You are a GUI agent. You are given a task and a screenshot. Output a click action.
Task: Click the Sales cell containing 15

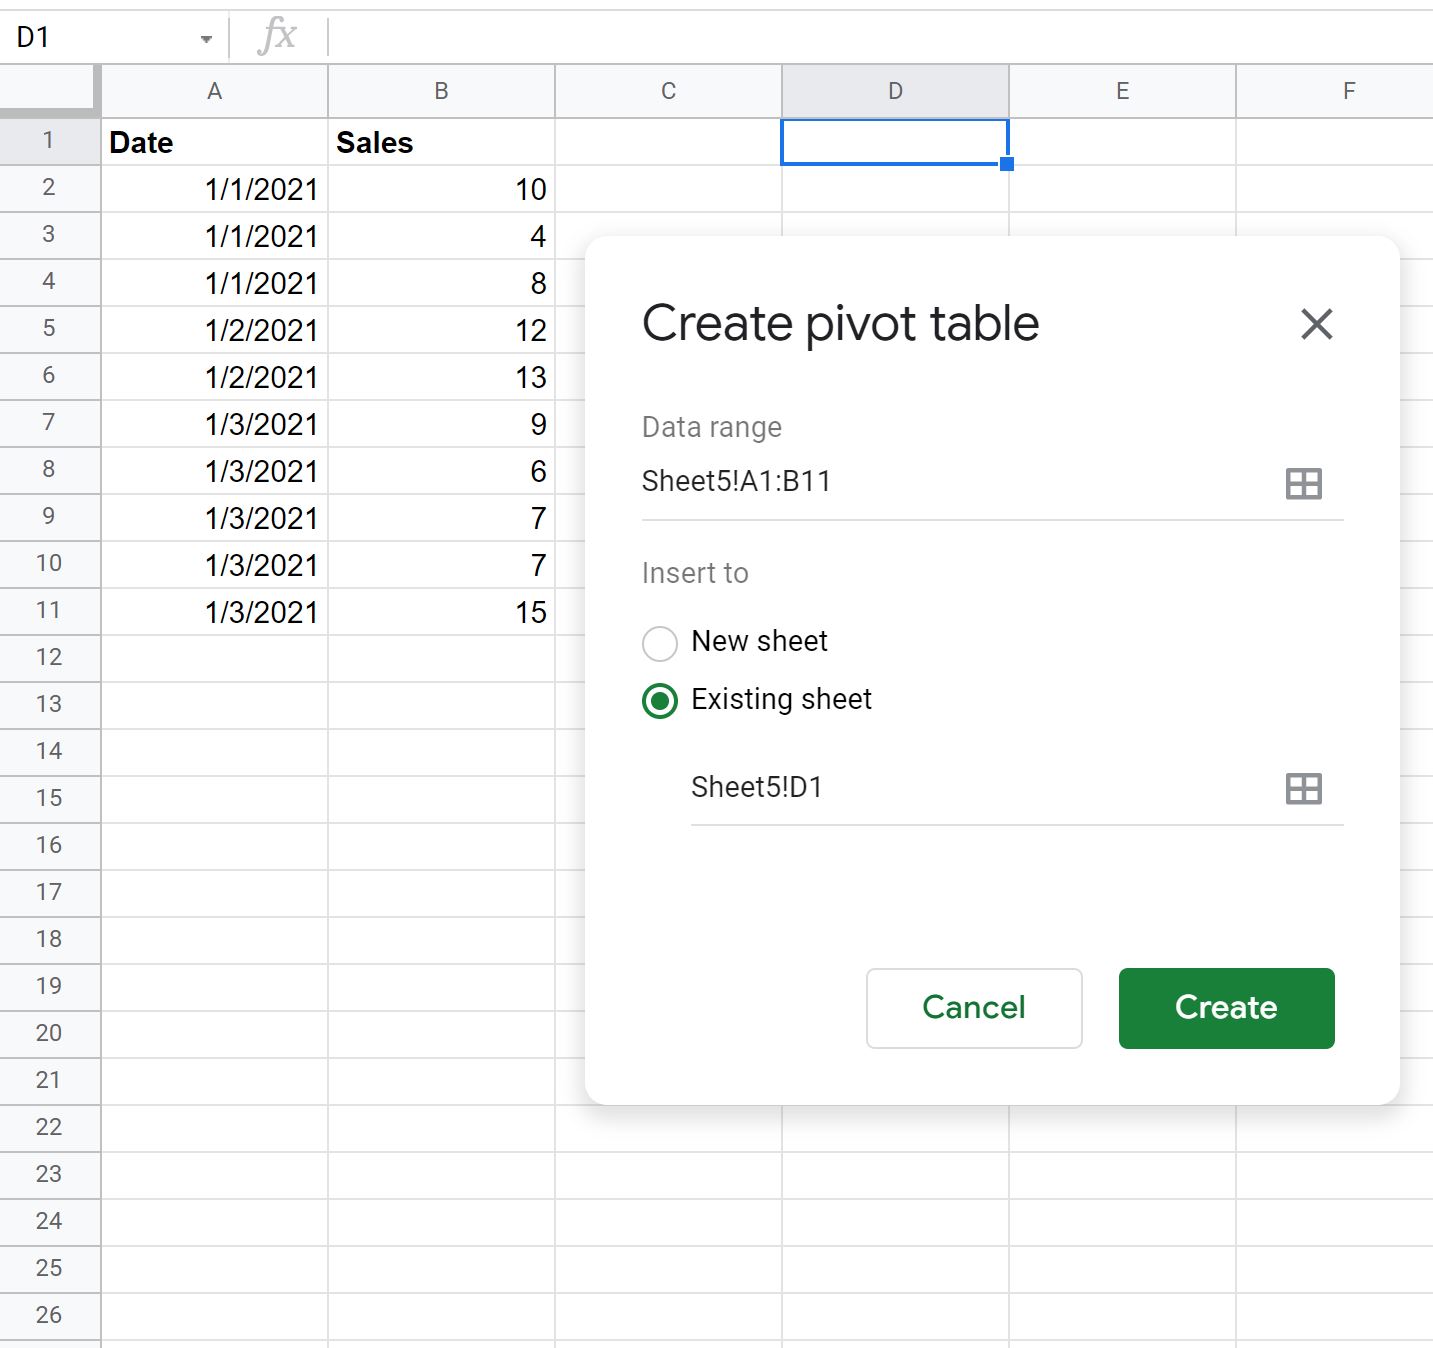441,612
